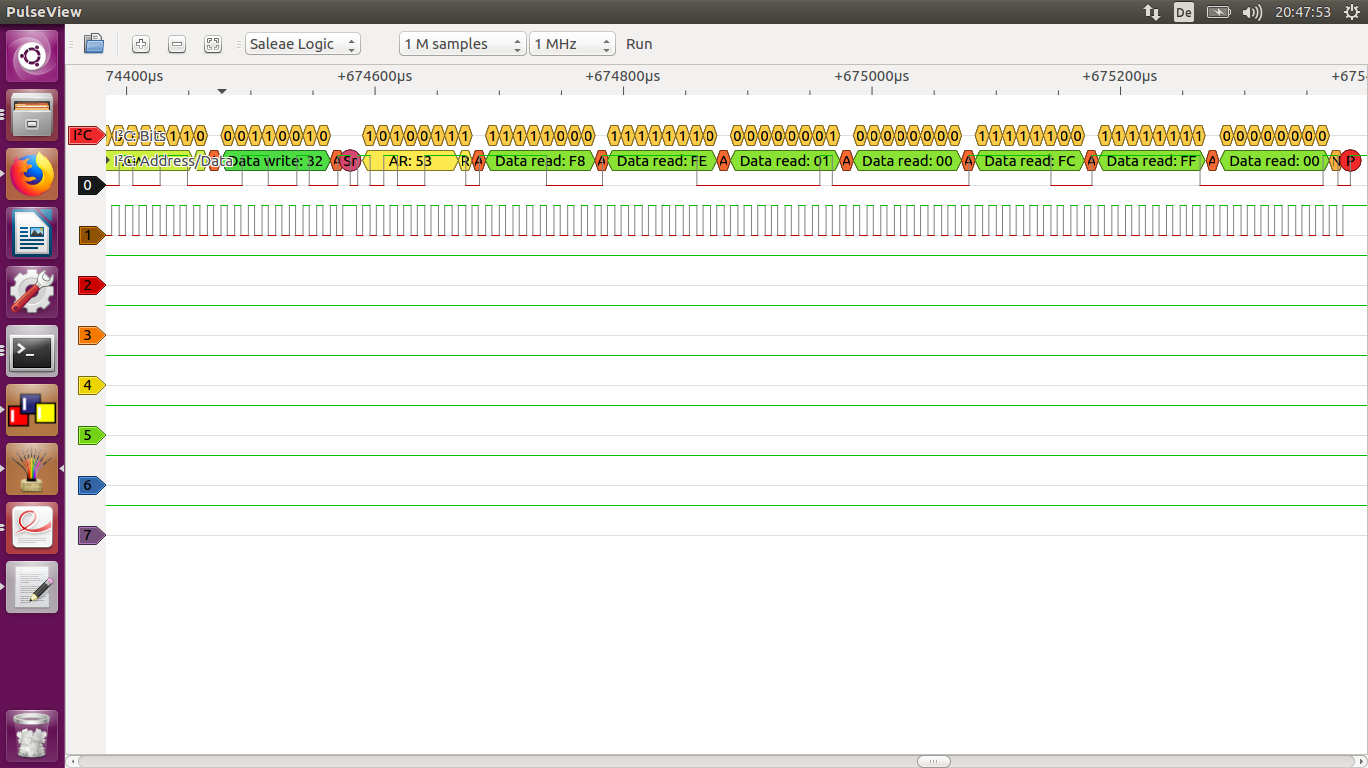Change the 1 MHz sample rate dropdown
Viewport: 1368px width, 768px height.
(x=572, y=44)
